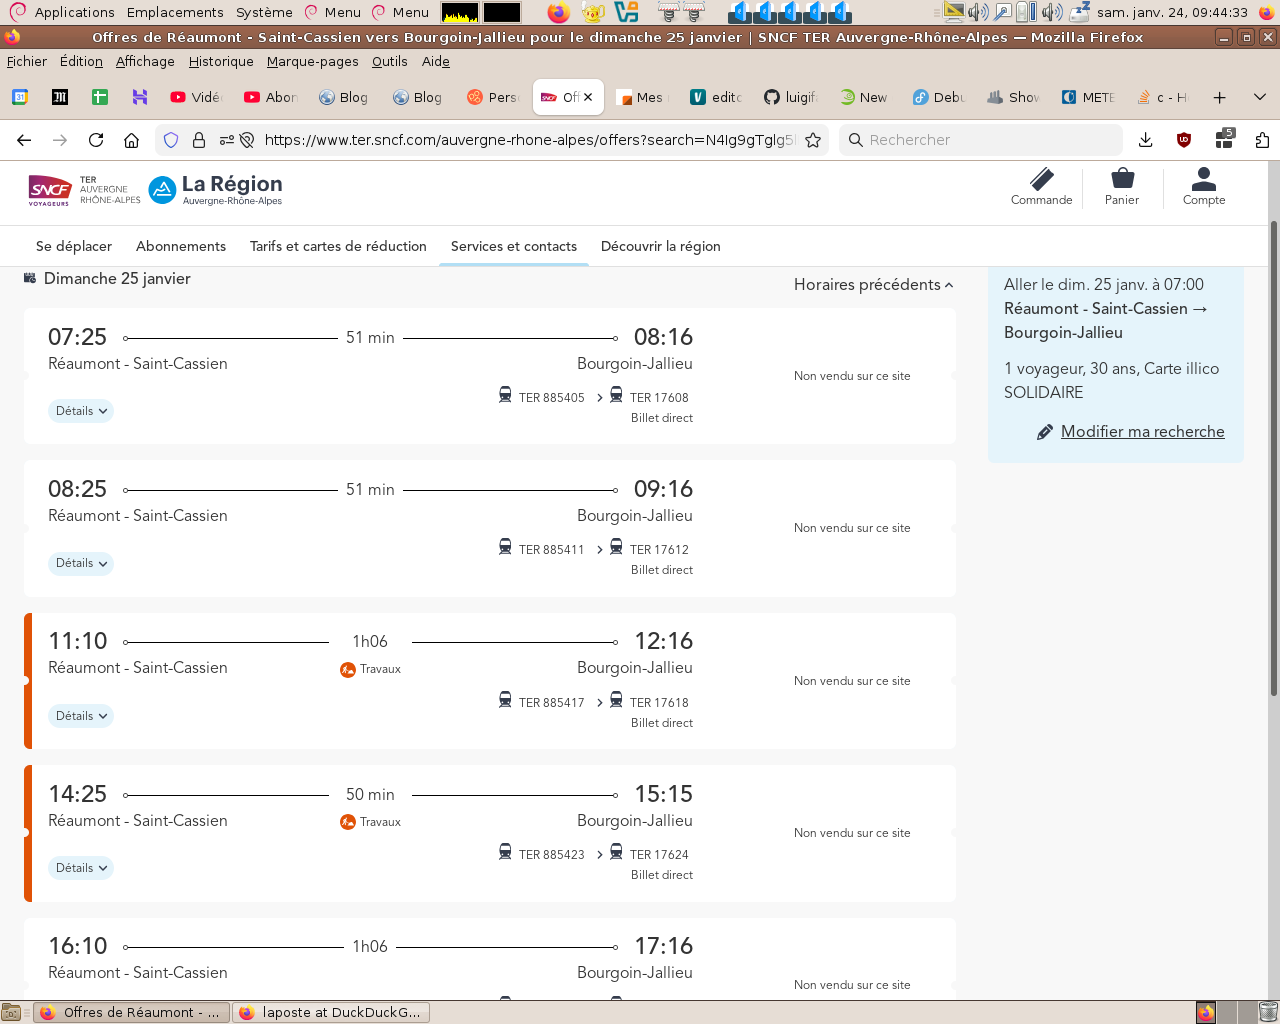Open the Historique menu in Firefox
Screen dimensions: 1280x1024
tap(221, 61)
